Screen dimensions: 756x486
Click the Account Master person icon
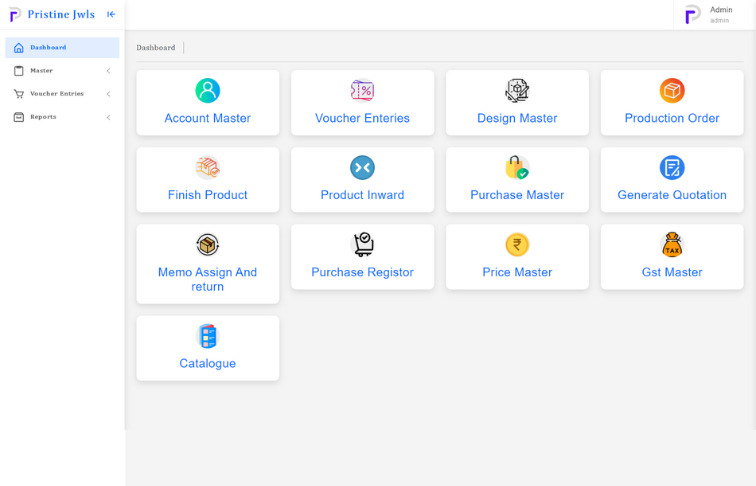(x=207, y=90)
